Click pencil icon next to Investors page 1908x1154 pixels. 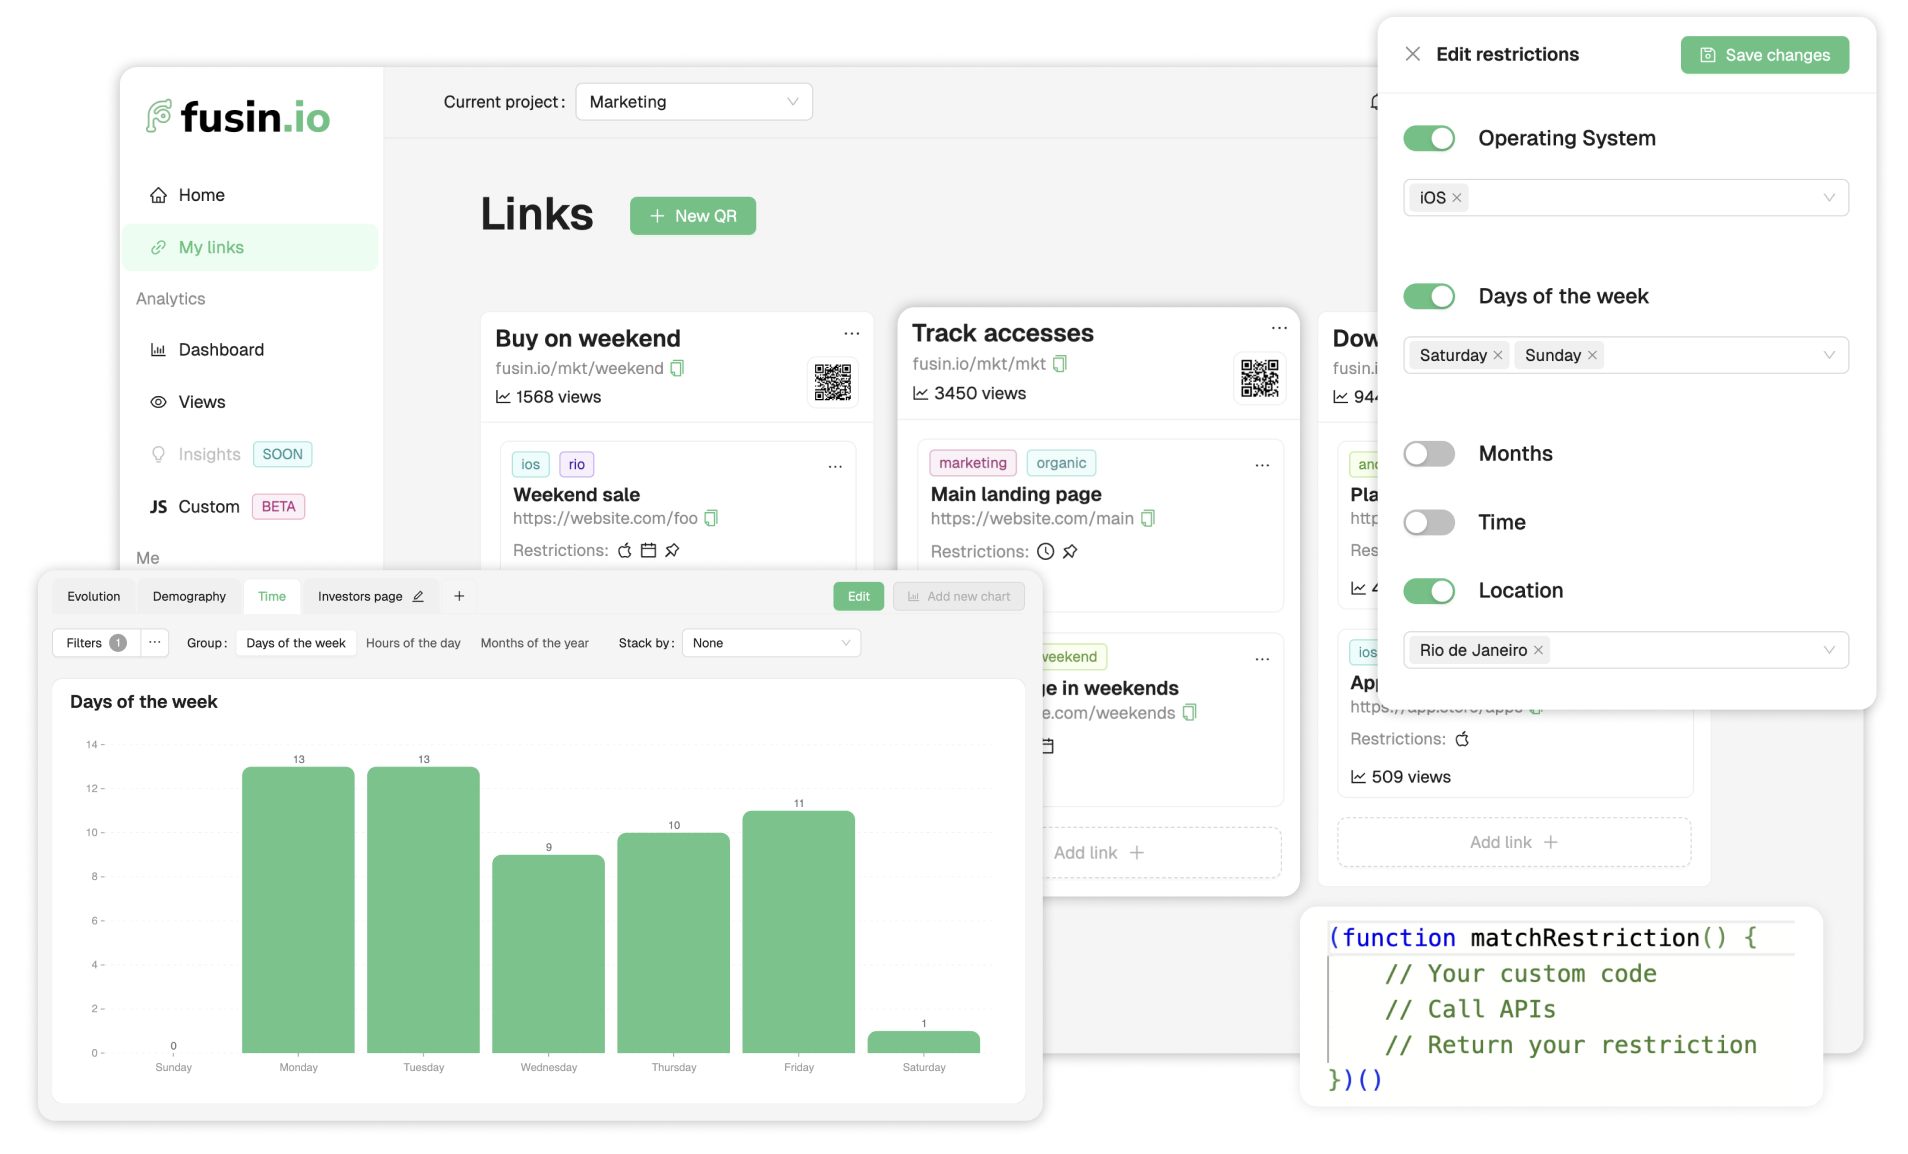tap(418, 597)
